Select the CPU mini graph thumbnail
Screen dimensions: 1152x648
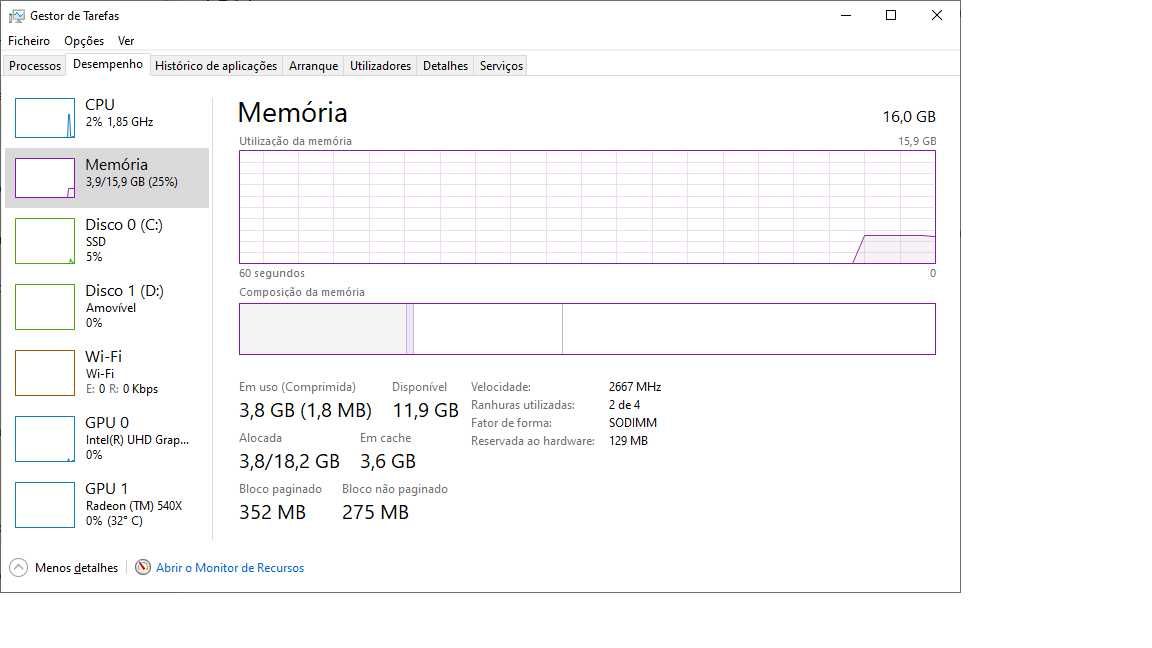point(45,118)
